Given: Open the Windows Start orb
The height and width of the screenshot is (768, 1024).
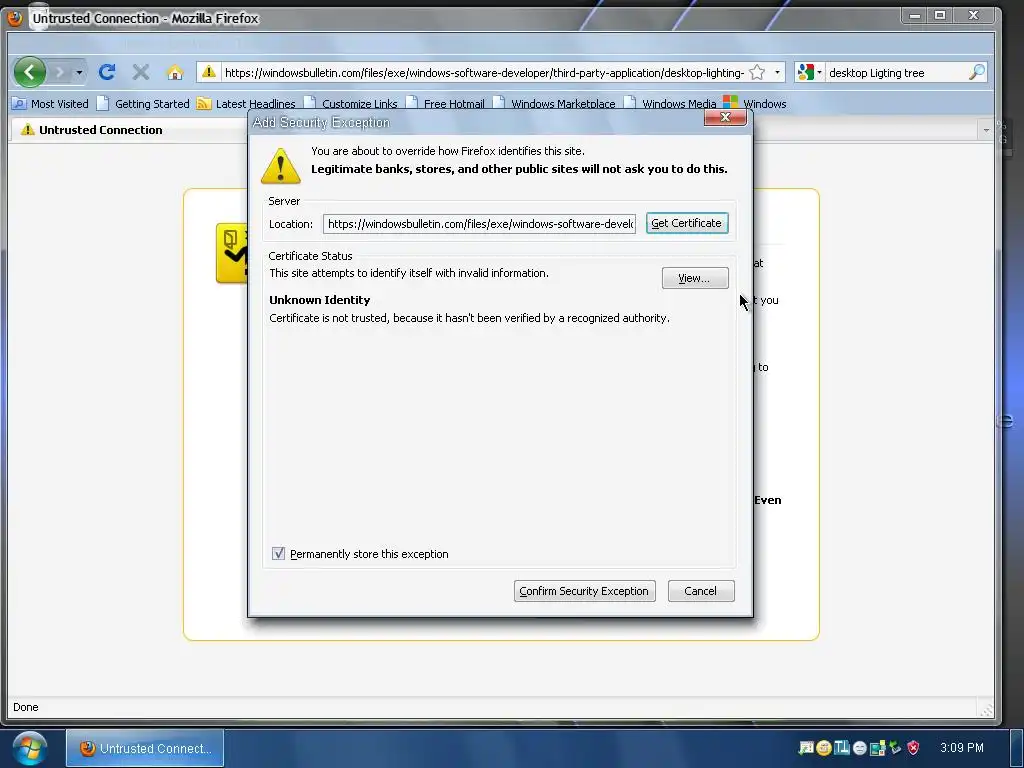Looking at the screenshot, I should [29, 749].
